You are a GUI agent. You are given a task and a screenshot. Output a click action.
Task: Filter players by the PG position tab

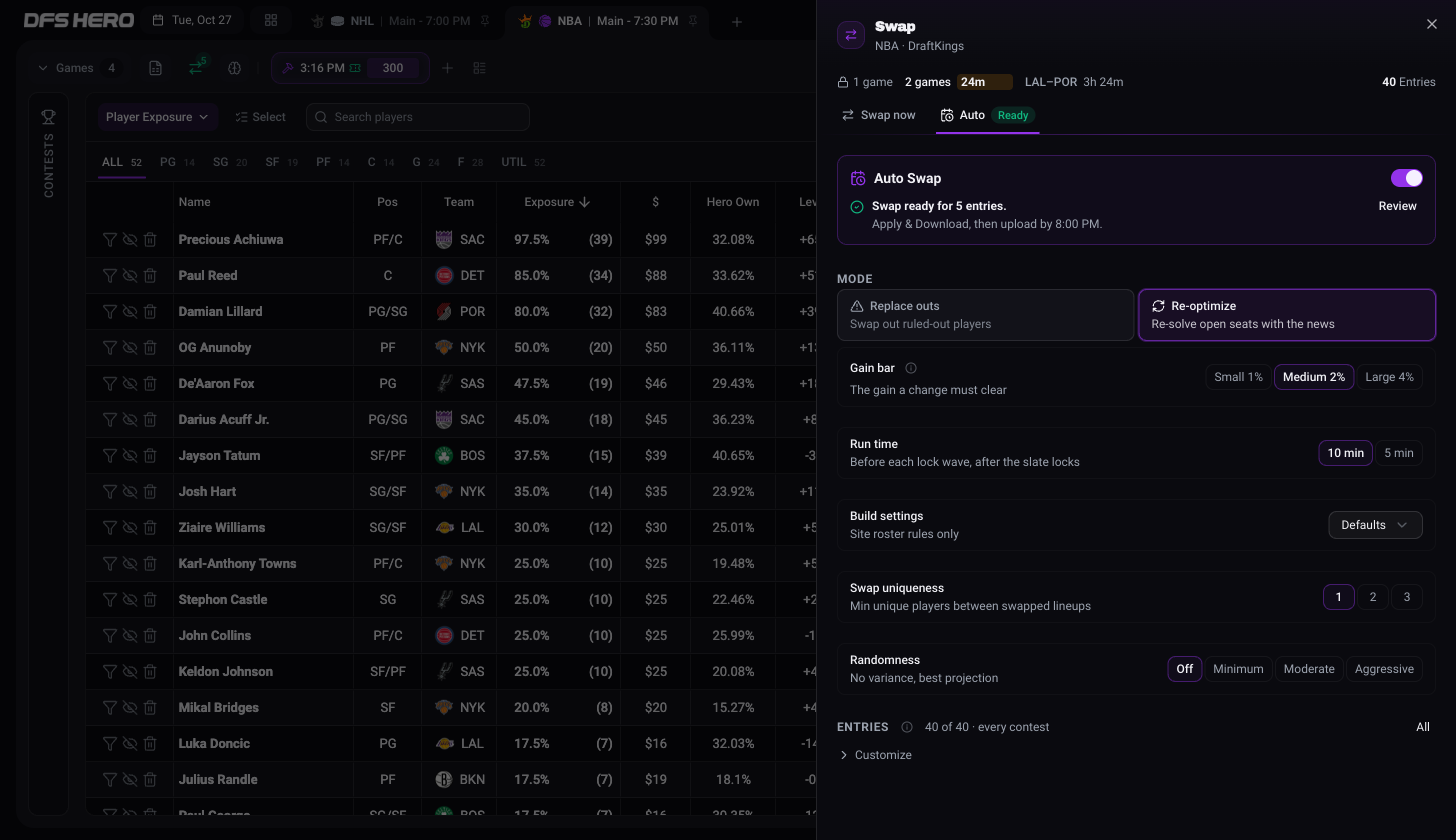coord(177,162)
